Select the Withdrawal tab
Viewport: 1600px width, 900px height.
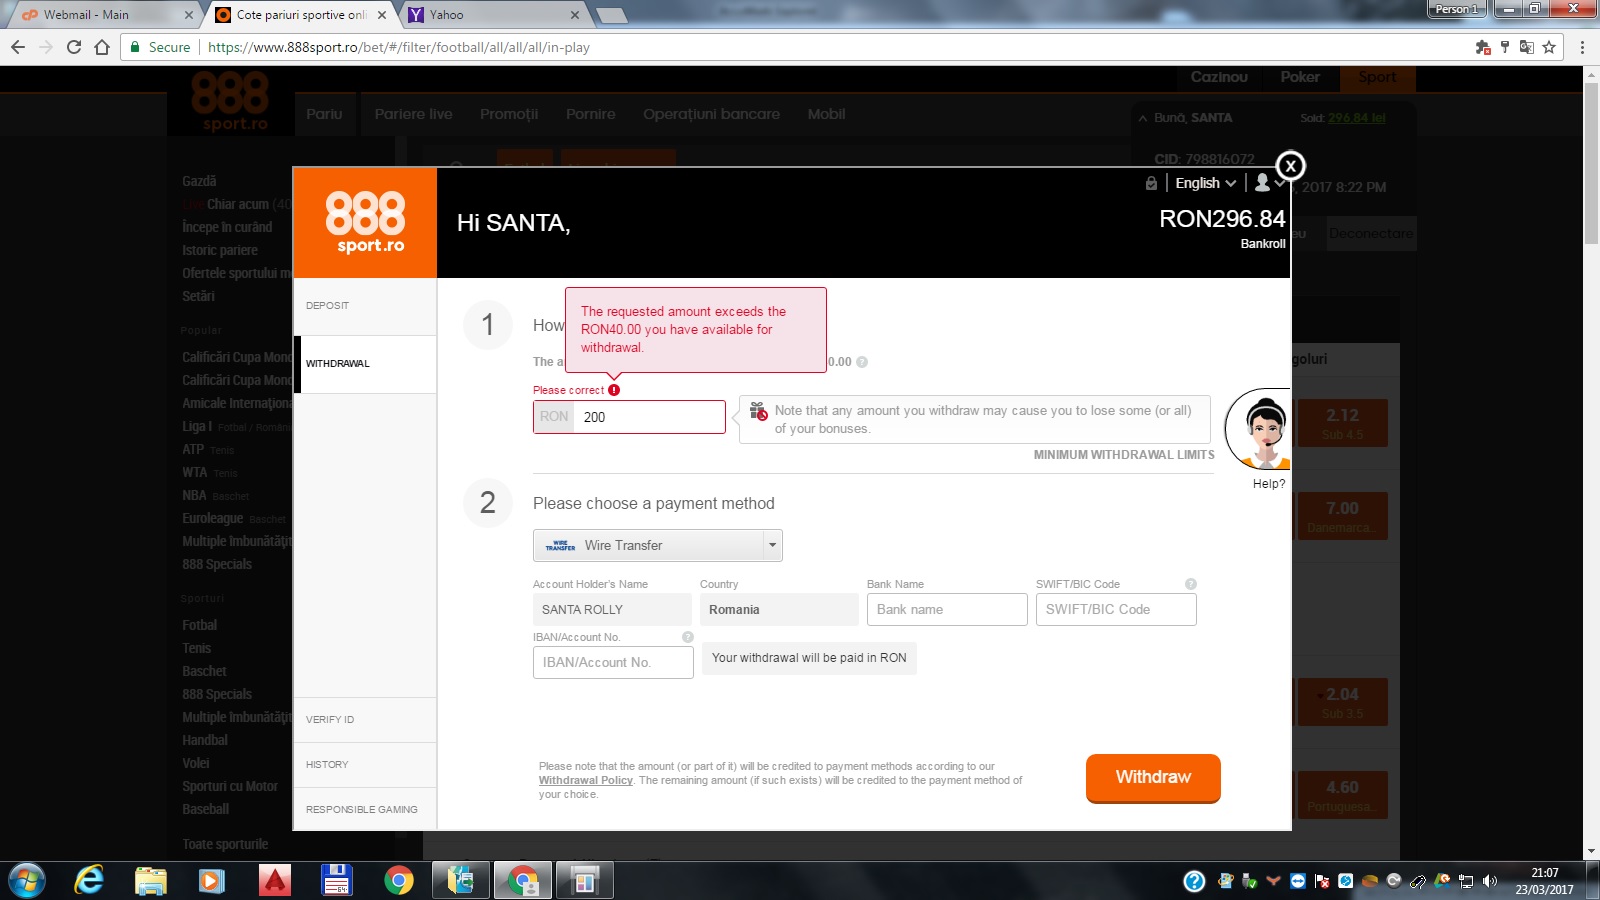click(x=365, y=364)
